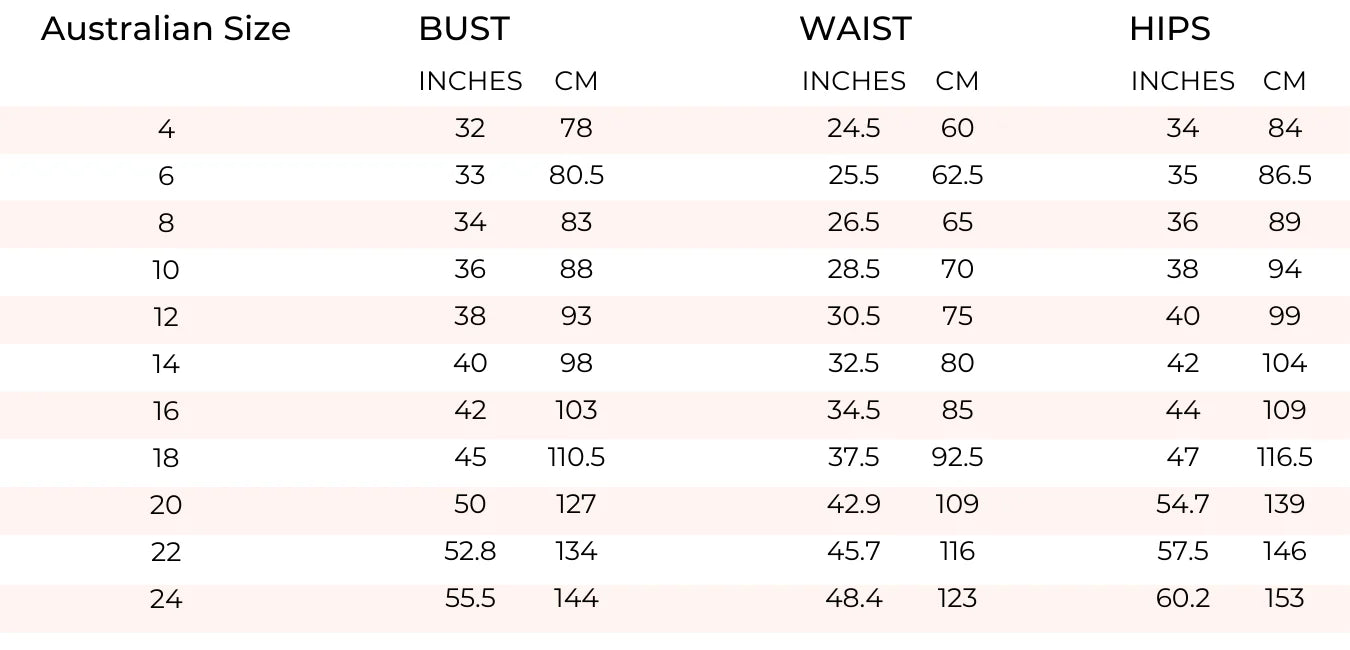Screen dimensions: 1350x650
Task: Click the size 24 row label
Action: (x=166, y=599)
